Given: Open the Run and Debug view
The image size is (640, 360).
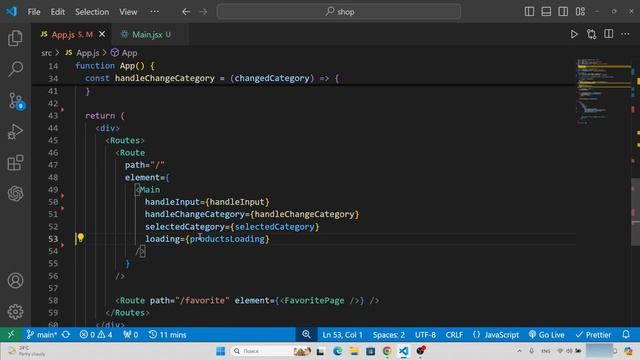Looking at the screenshot, I should [15, 131].
